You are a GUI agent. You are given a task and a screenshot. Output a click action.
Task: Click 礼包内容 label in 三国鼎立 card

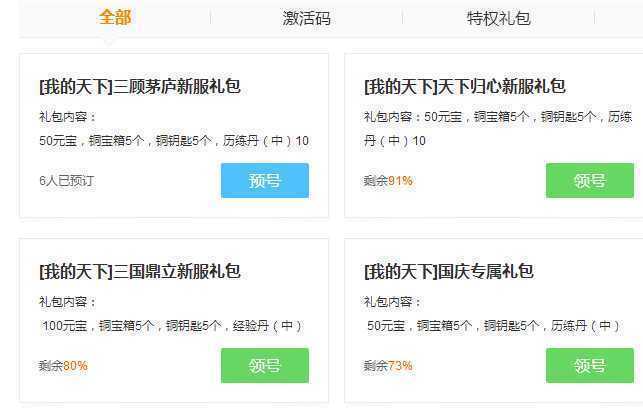coord(68,302)
